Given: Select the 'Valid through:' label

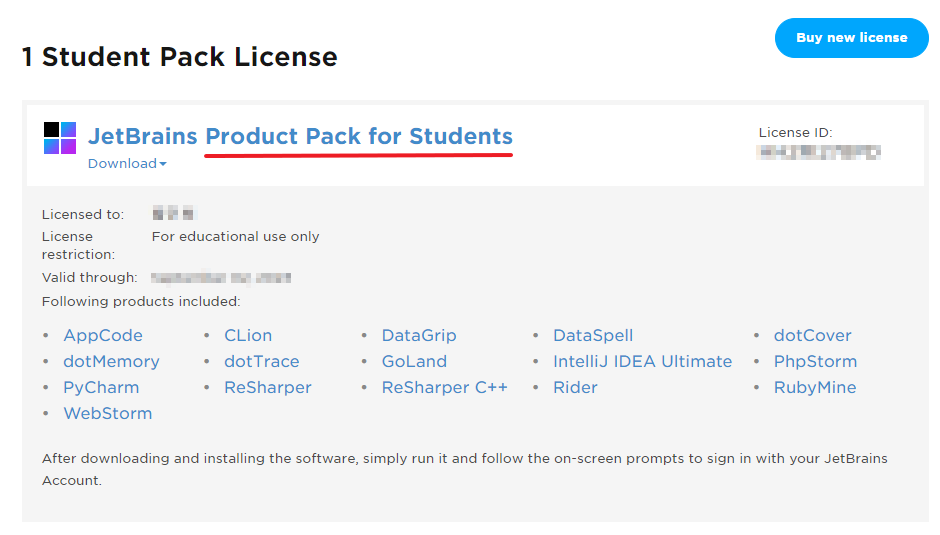Looking at the screenshot, I should tap(89, 278).
